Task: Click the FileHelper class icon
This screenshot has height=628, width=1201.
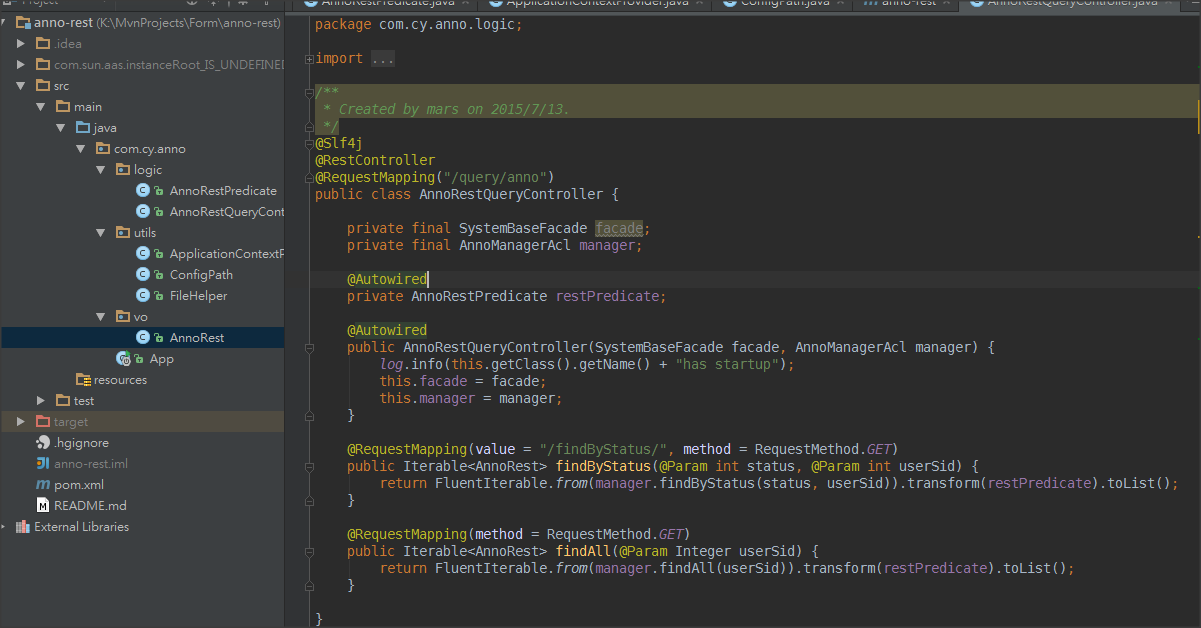Action: [x=143, y=295]
